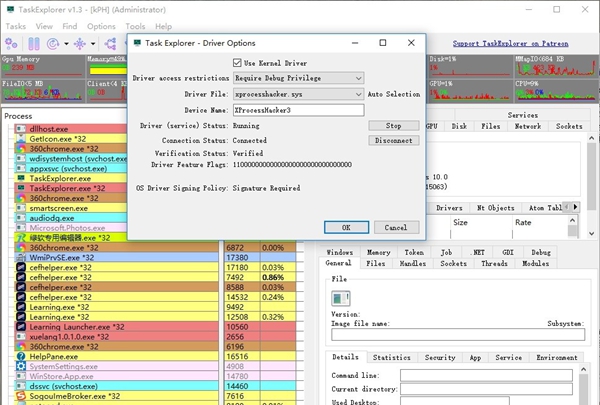The image size is (600, 405).
Task: Click the TaskExplorer app icon in title bar
Action: tap(10, 10)
